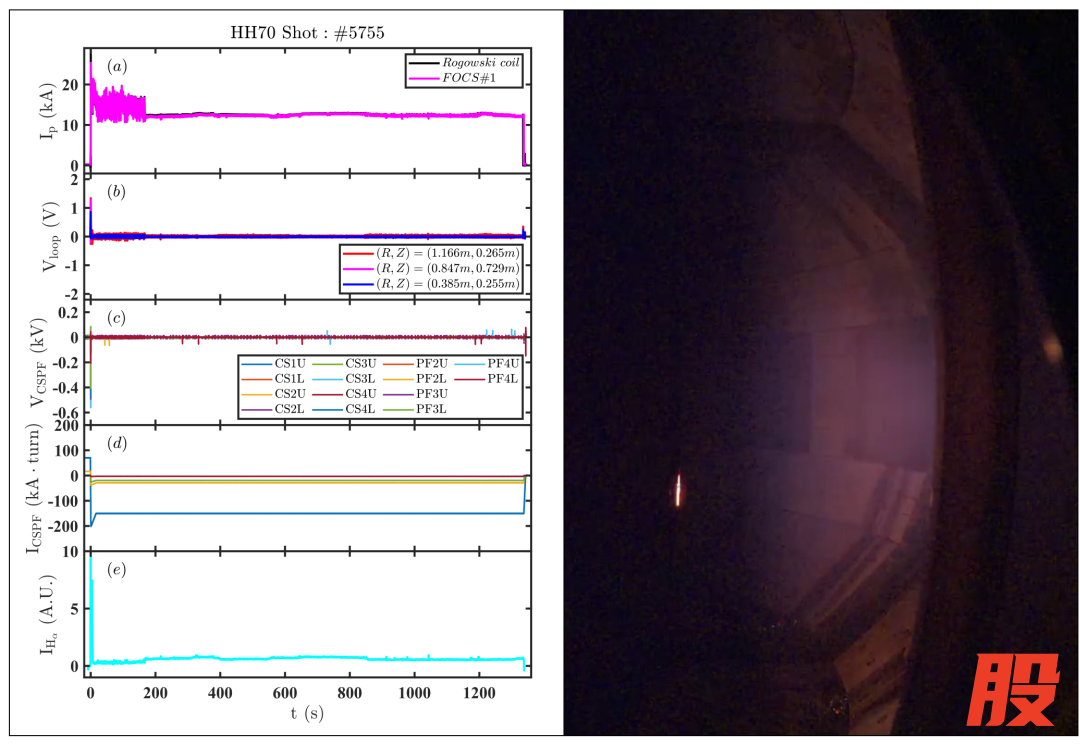The image size is (1080, 745).
Task: Select the FOCS#1 legend label
Action: tap(475, 78)
